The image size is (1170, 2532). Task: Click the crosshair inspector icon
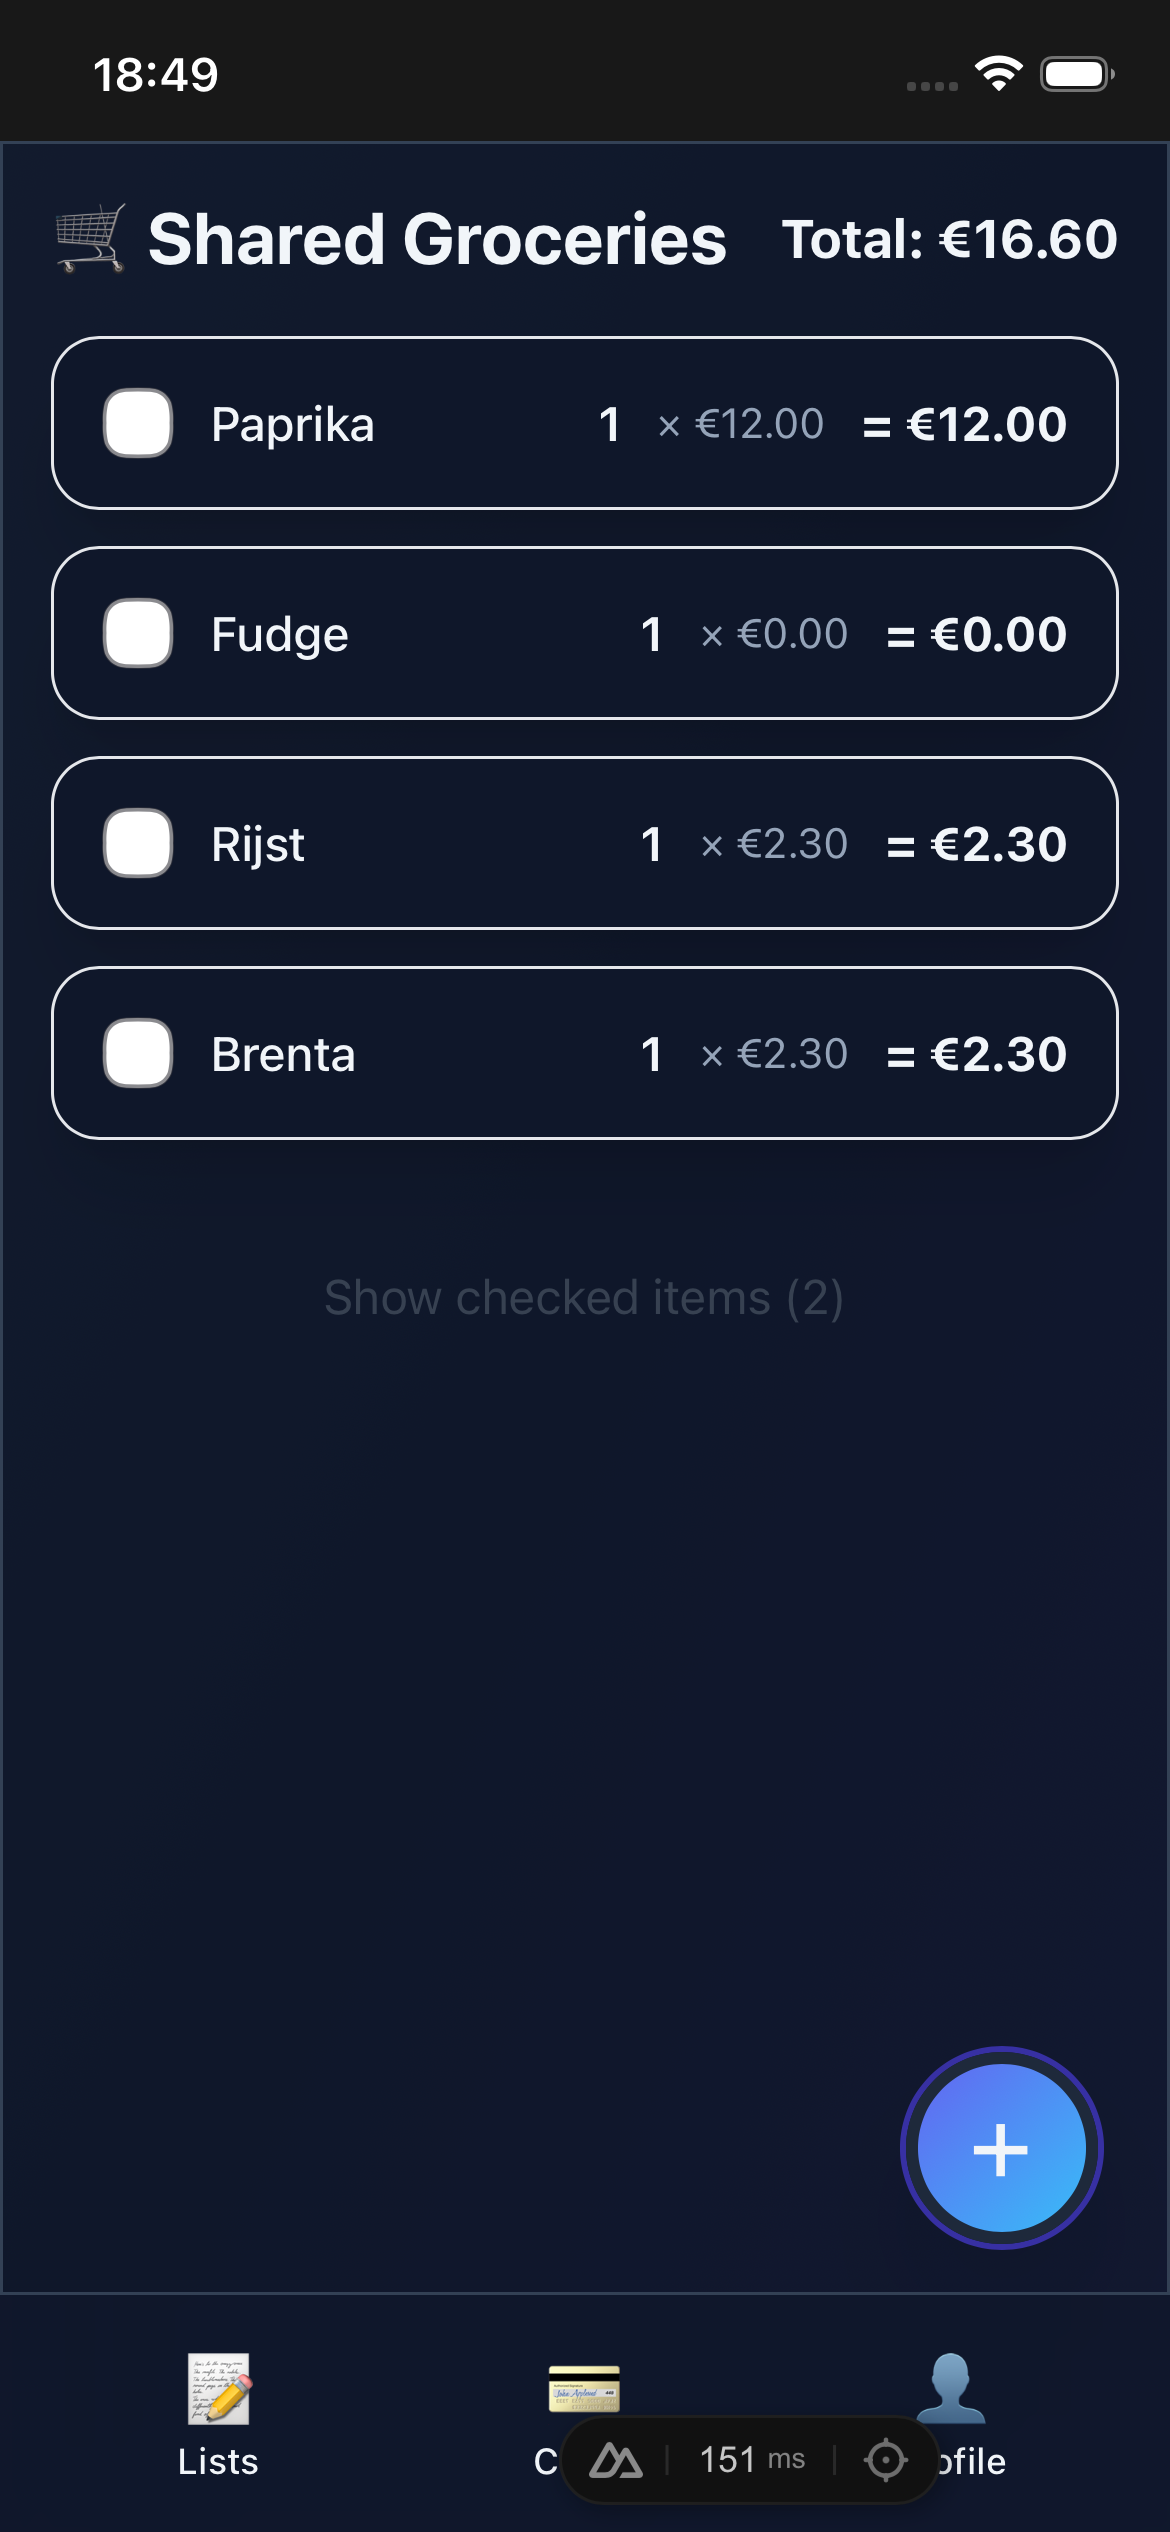coord(885,2461)
